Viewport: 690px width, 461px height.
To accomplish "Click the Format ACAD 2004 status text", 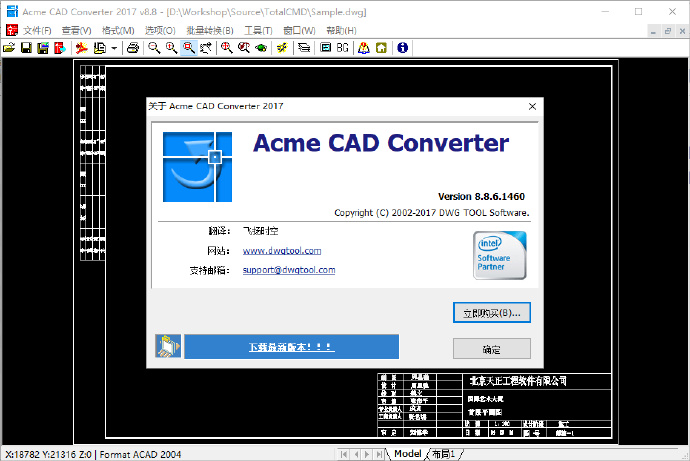I will coord(140,454).
